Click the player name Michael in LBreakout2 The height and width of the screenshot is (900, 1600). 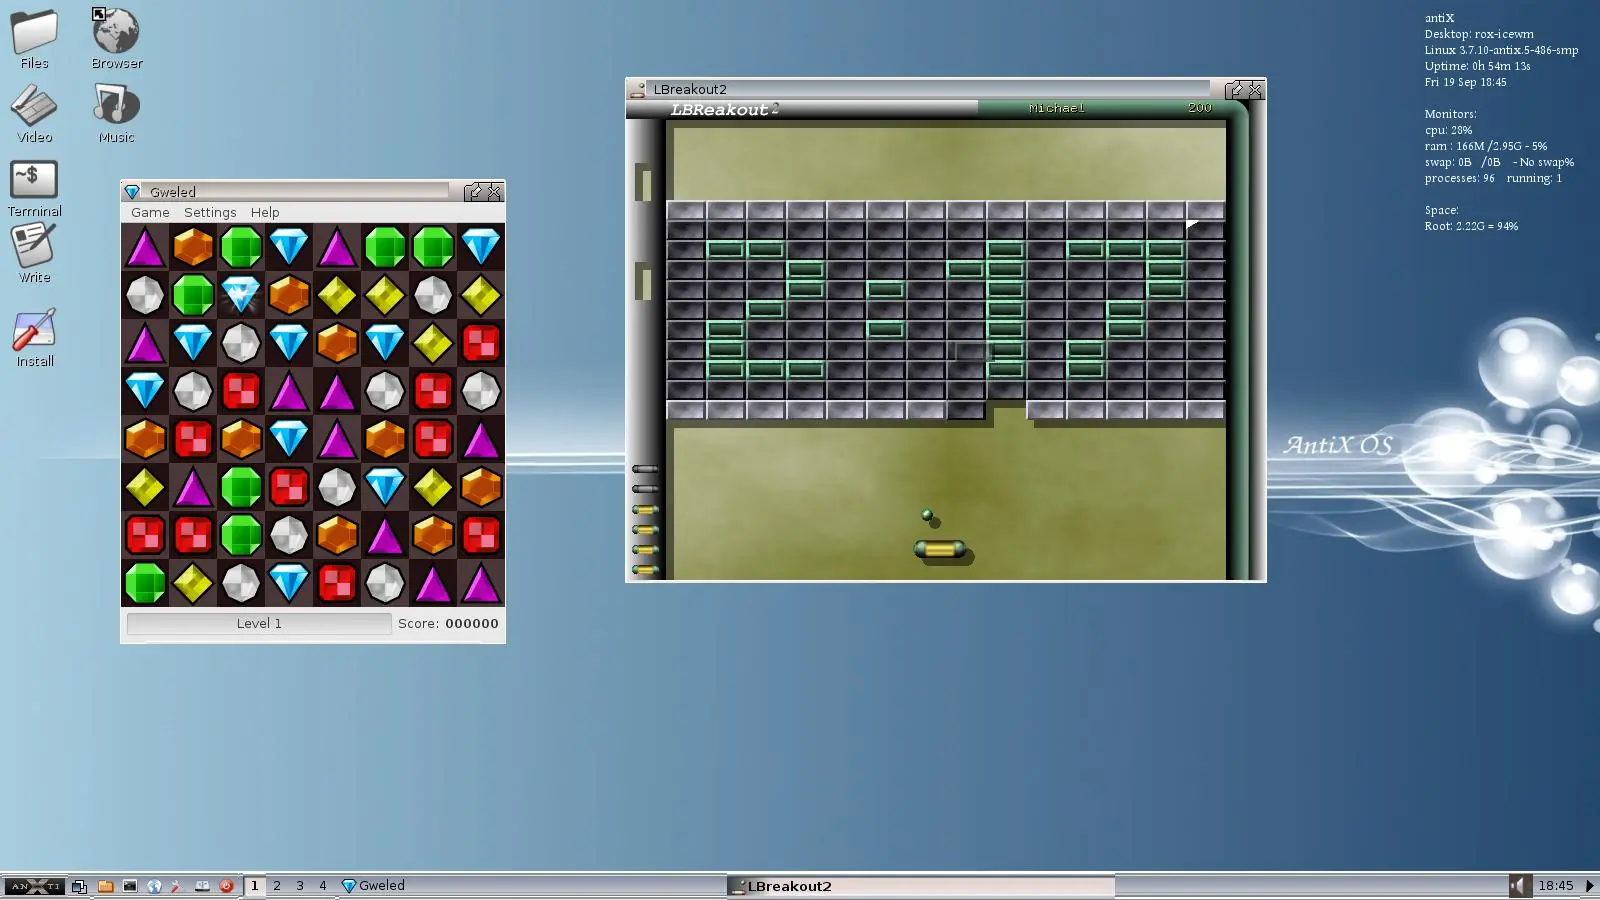1057,108
